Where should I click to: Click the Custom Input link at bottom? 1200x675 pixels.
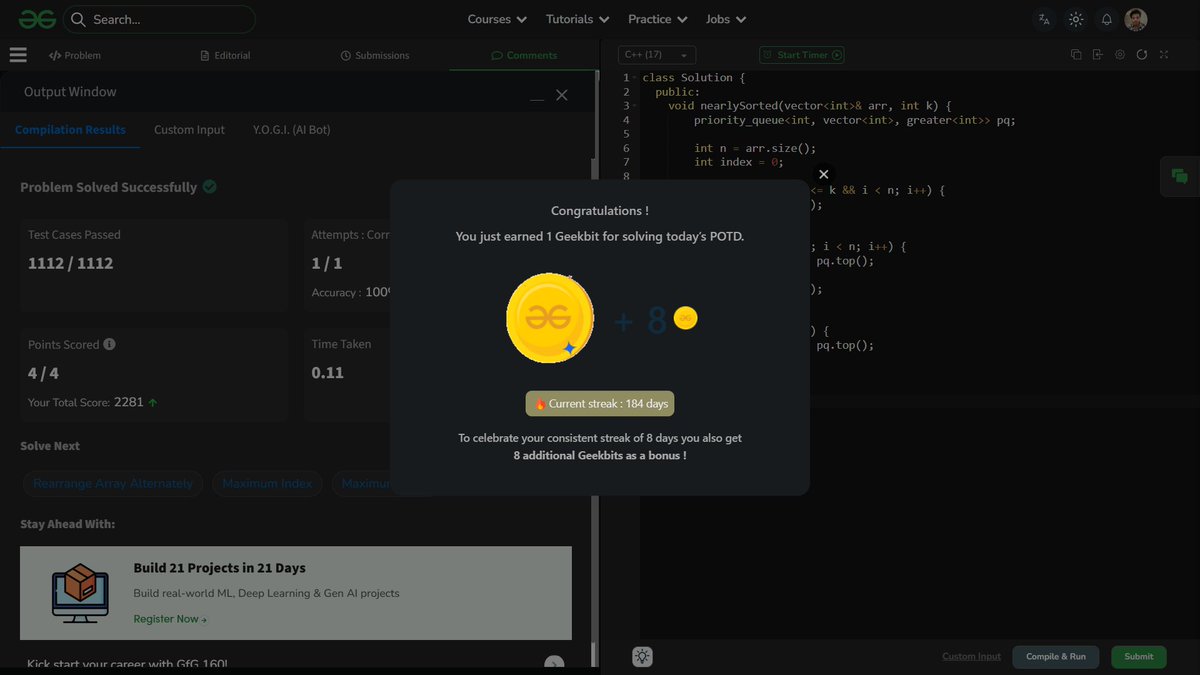click(x=971, y=657)
